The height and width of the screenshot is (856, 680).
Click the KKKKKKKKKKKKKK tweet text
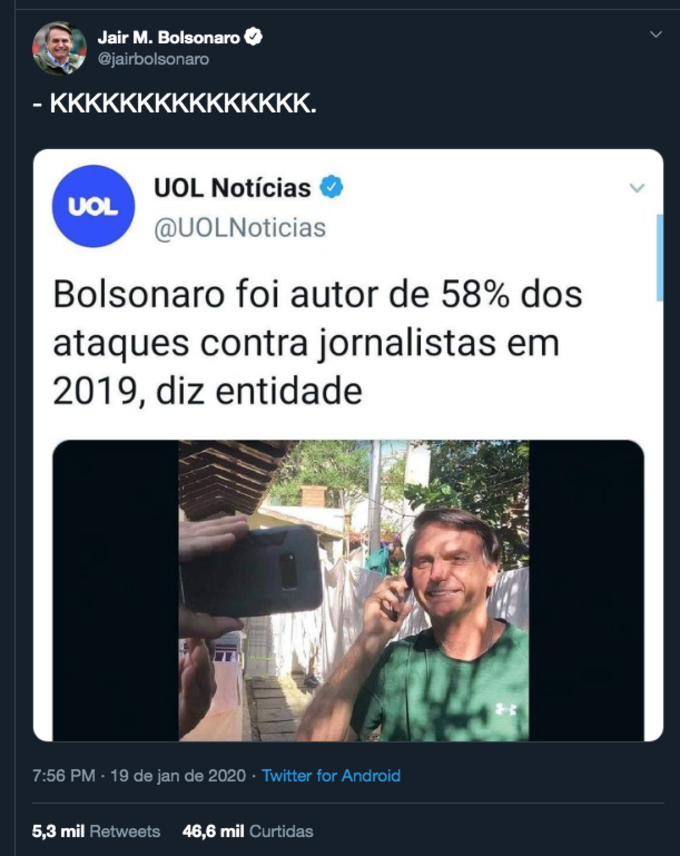point(175,104)
